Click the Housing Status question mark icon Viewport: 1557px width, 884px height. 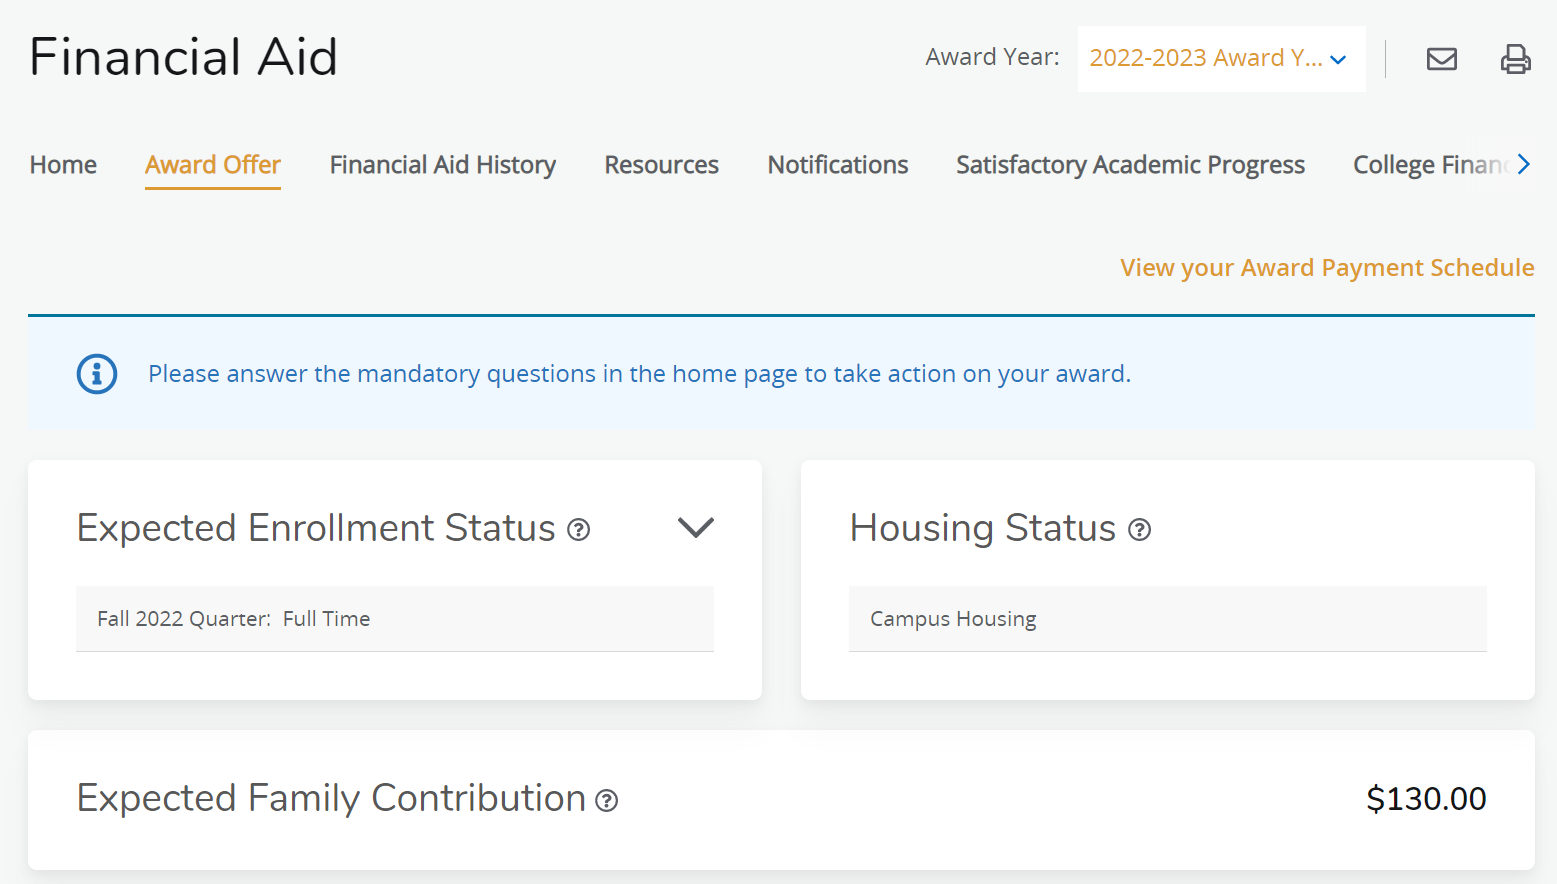tap(1139, 530)
